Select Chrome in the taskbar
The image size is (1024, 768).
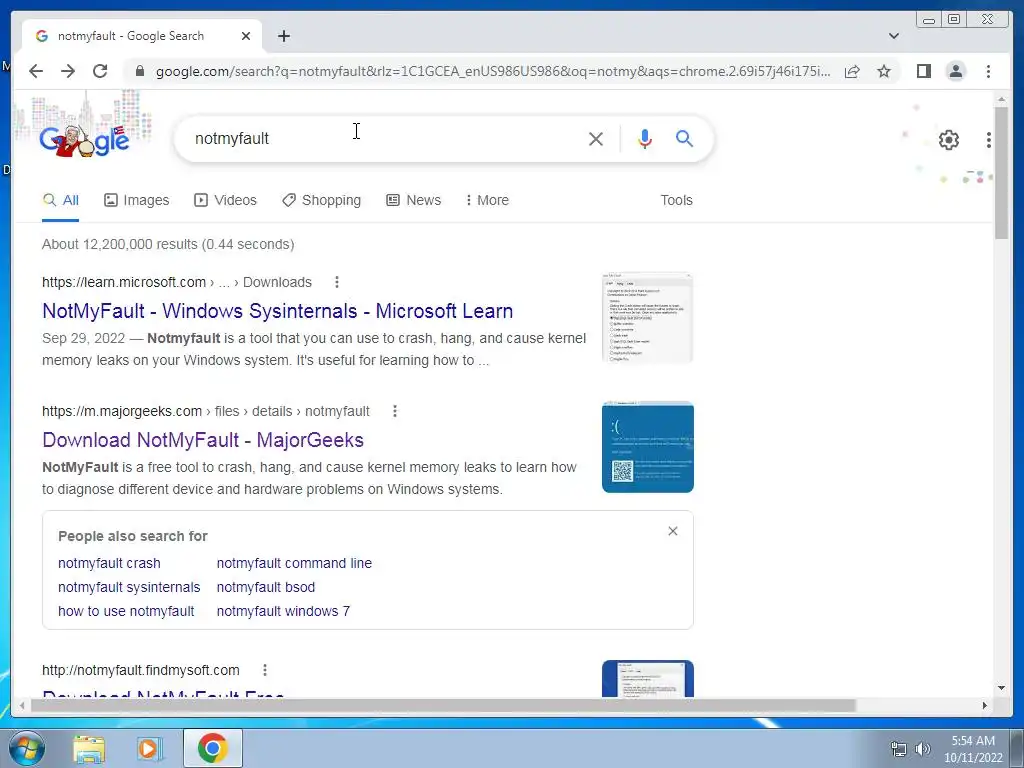pos(212,748)
